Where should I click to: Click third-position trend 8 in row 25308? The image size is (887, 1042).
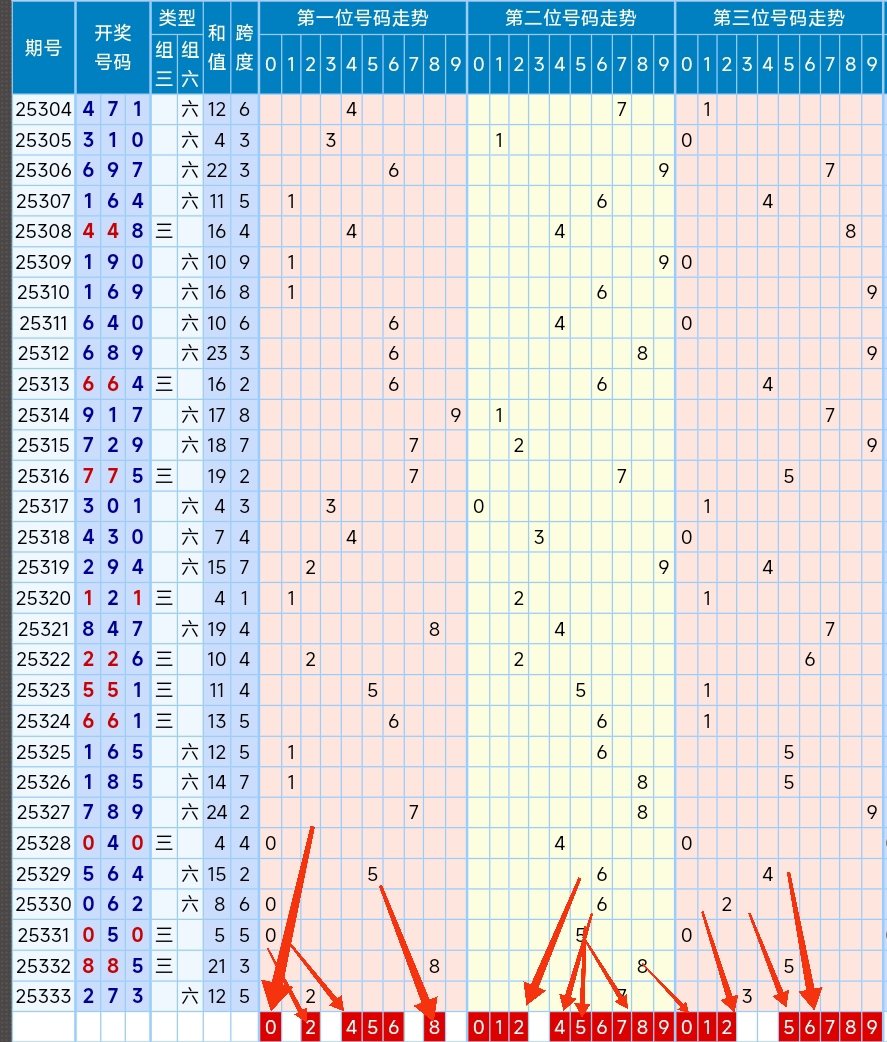[x=850, y=231]
